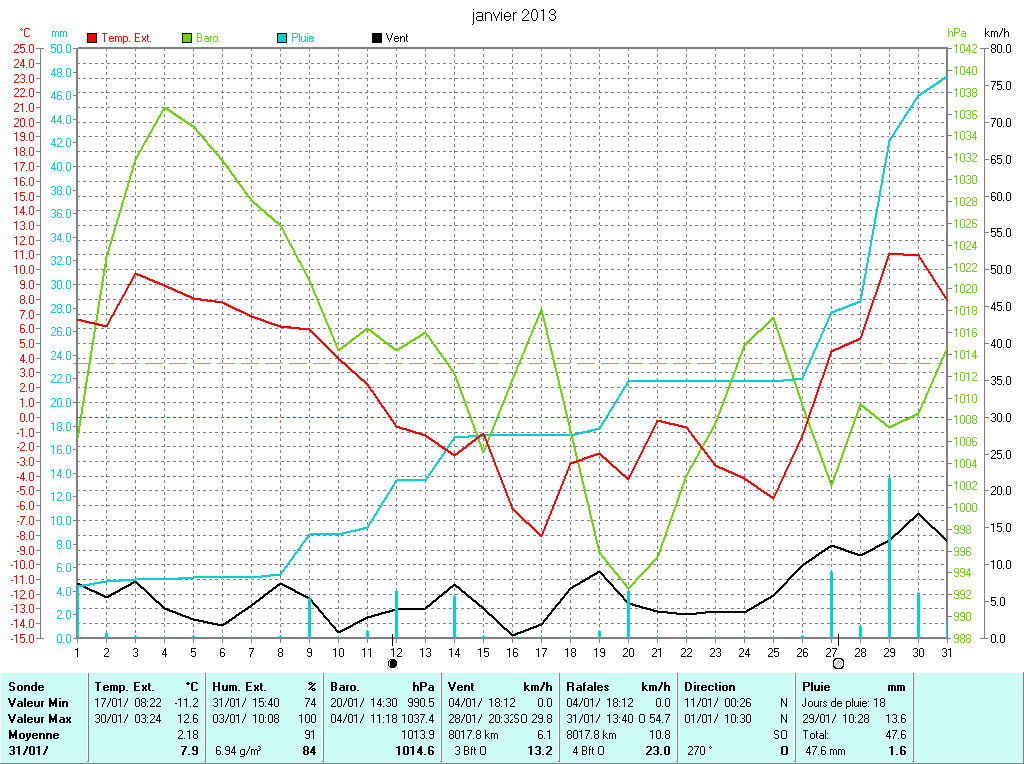Click the black Vent legend square
This screenshot has height=764, width=1024.
click(x=376, y=38)
